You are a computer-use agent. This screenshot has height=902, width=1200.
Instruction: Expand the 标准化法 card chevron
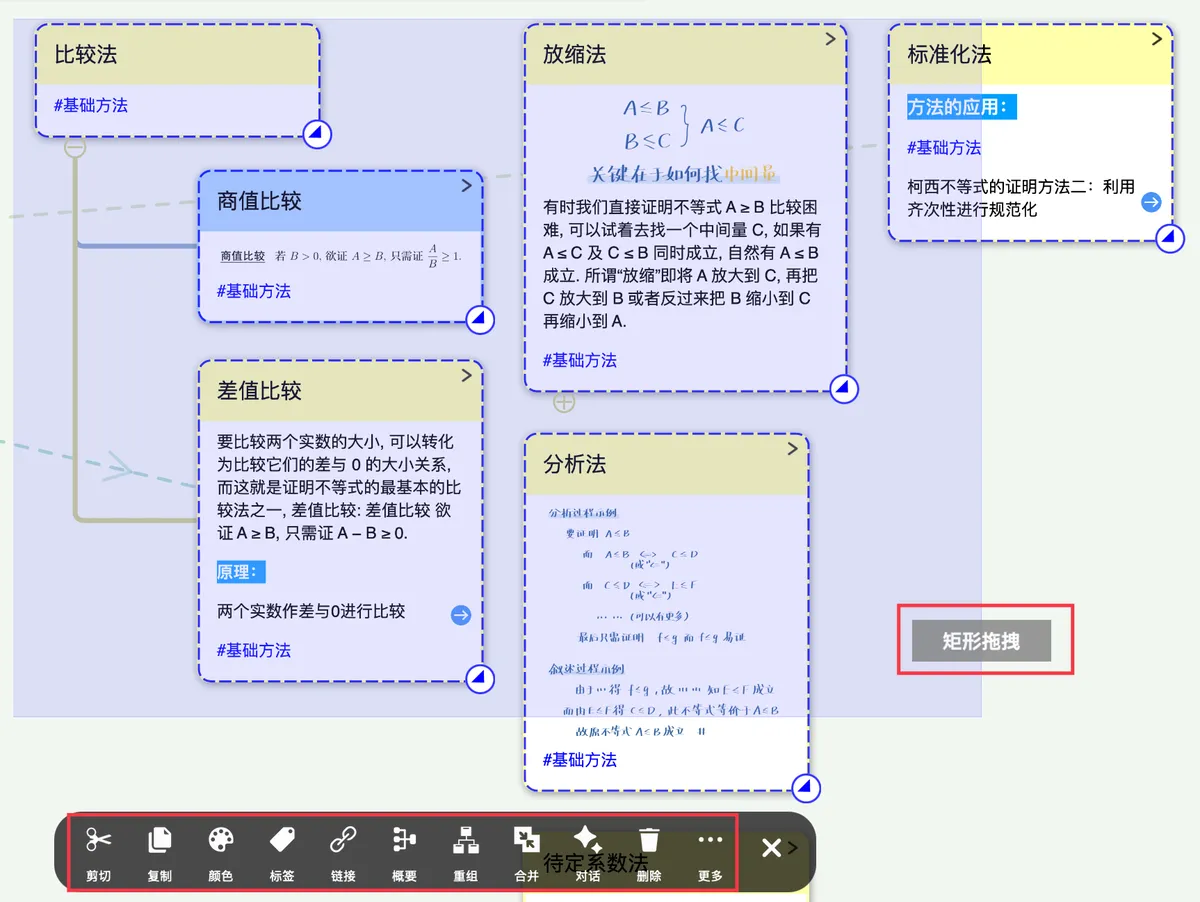1157,39
